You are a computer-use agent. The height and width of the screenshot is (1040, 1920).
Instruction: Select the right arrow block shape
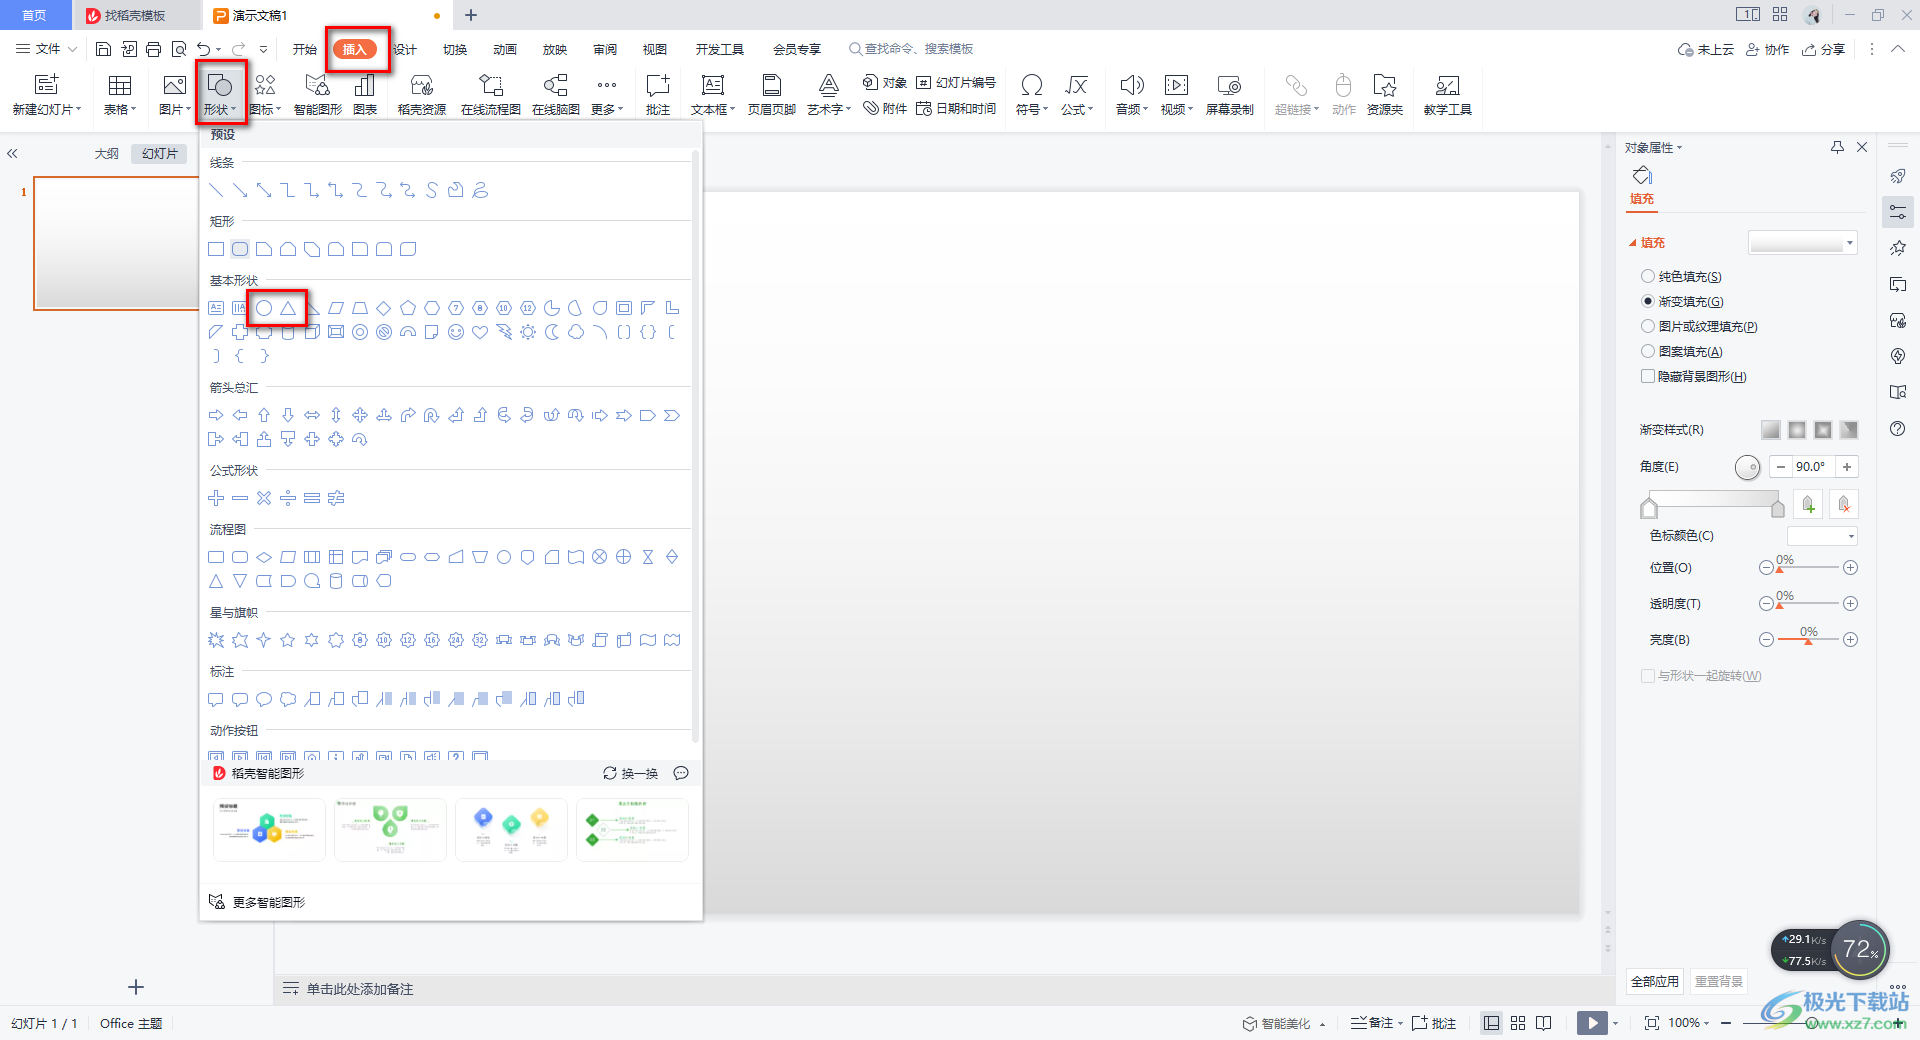click(216, 415)
